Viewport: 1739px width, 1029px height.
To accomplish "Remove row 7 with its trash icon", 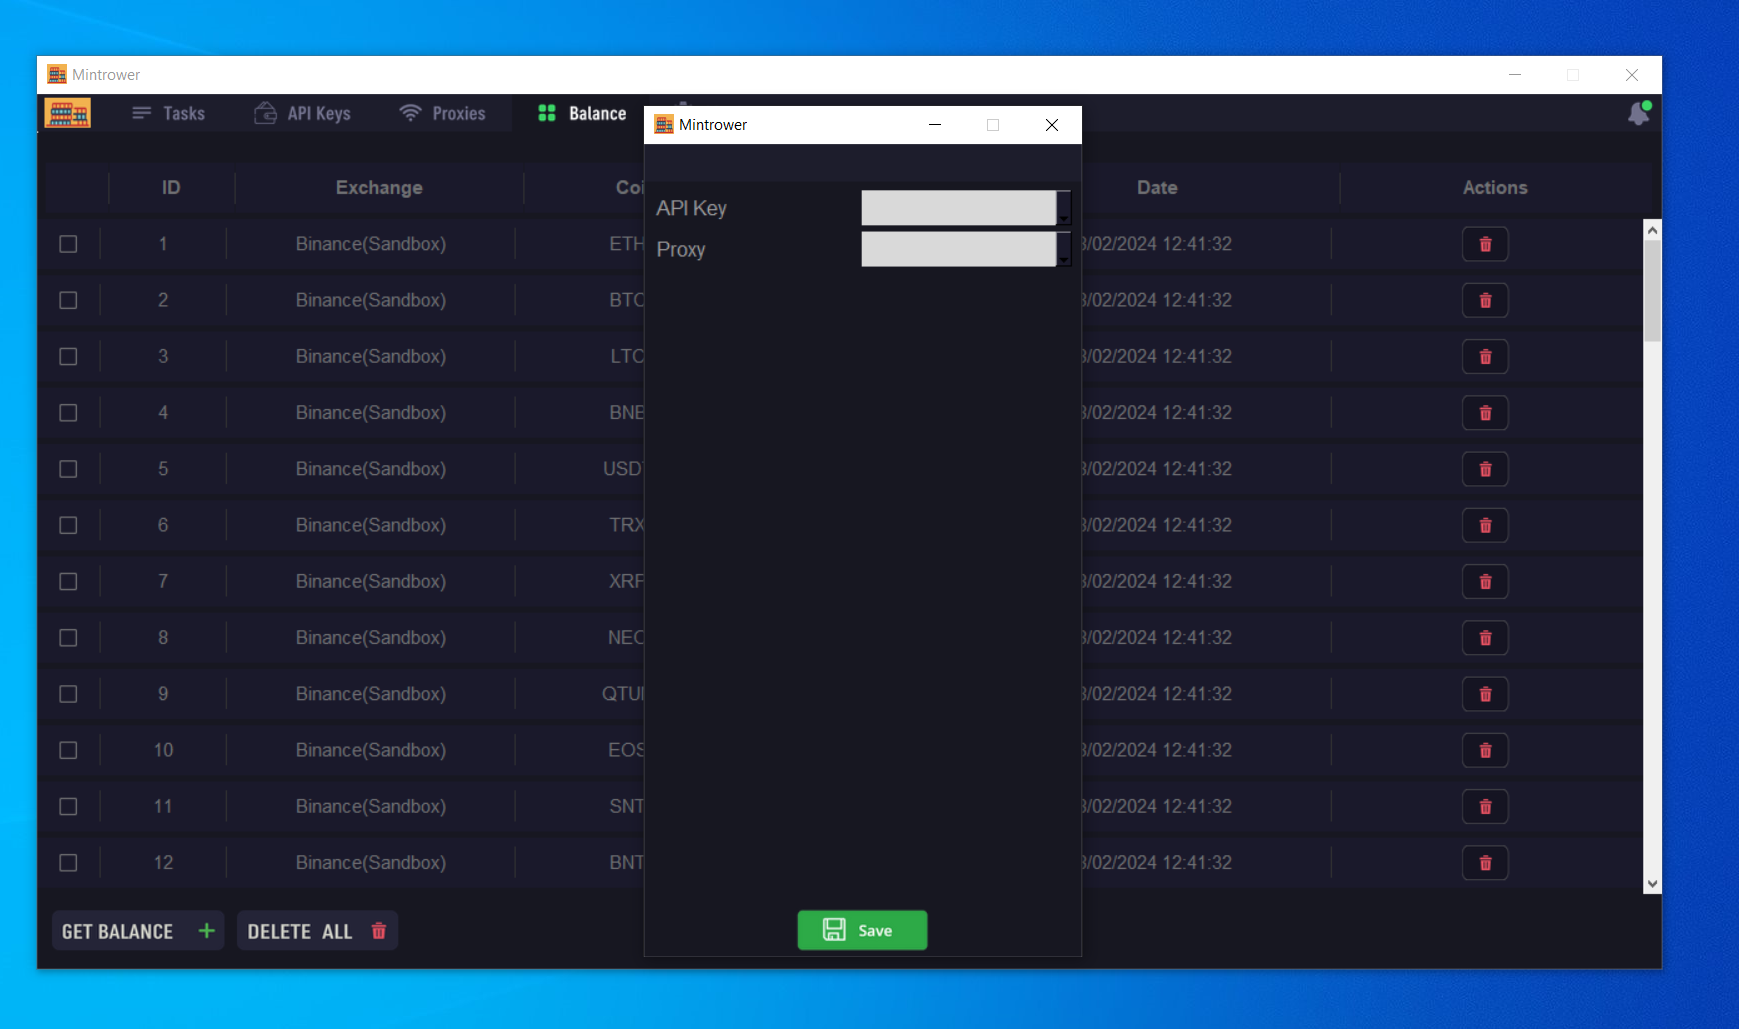I will point(1485,582).
